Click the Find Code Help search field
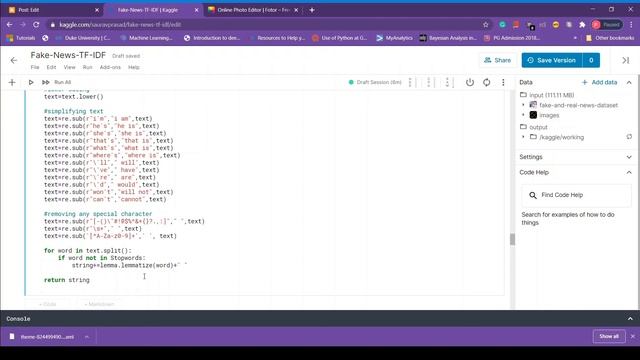Viewport: 640px width, 360px height. pyautogui.click(x=576, y=195)
